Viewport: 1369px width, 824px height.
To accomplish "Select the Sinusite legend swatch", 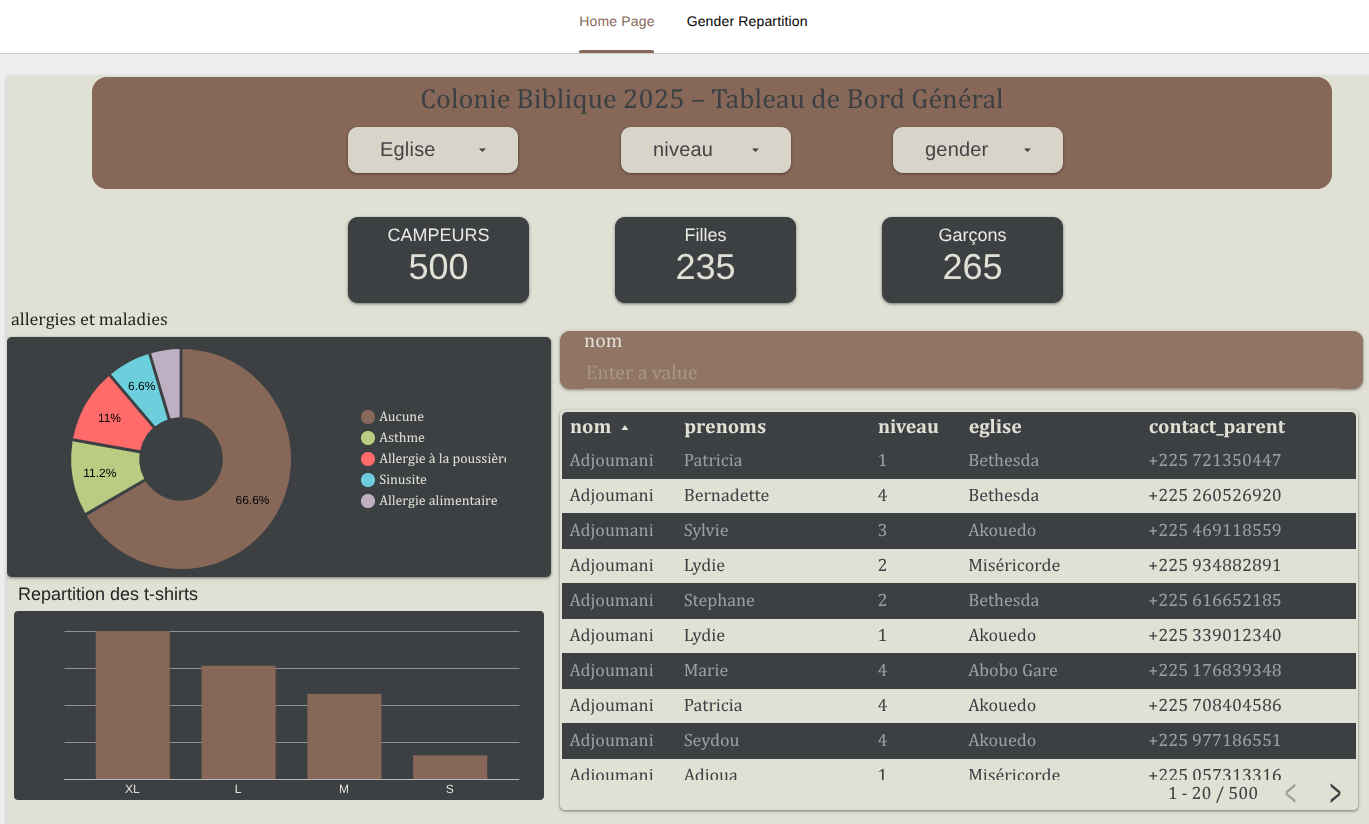I will 368,480.
